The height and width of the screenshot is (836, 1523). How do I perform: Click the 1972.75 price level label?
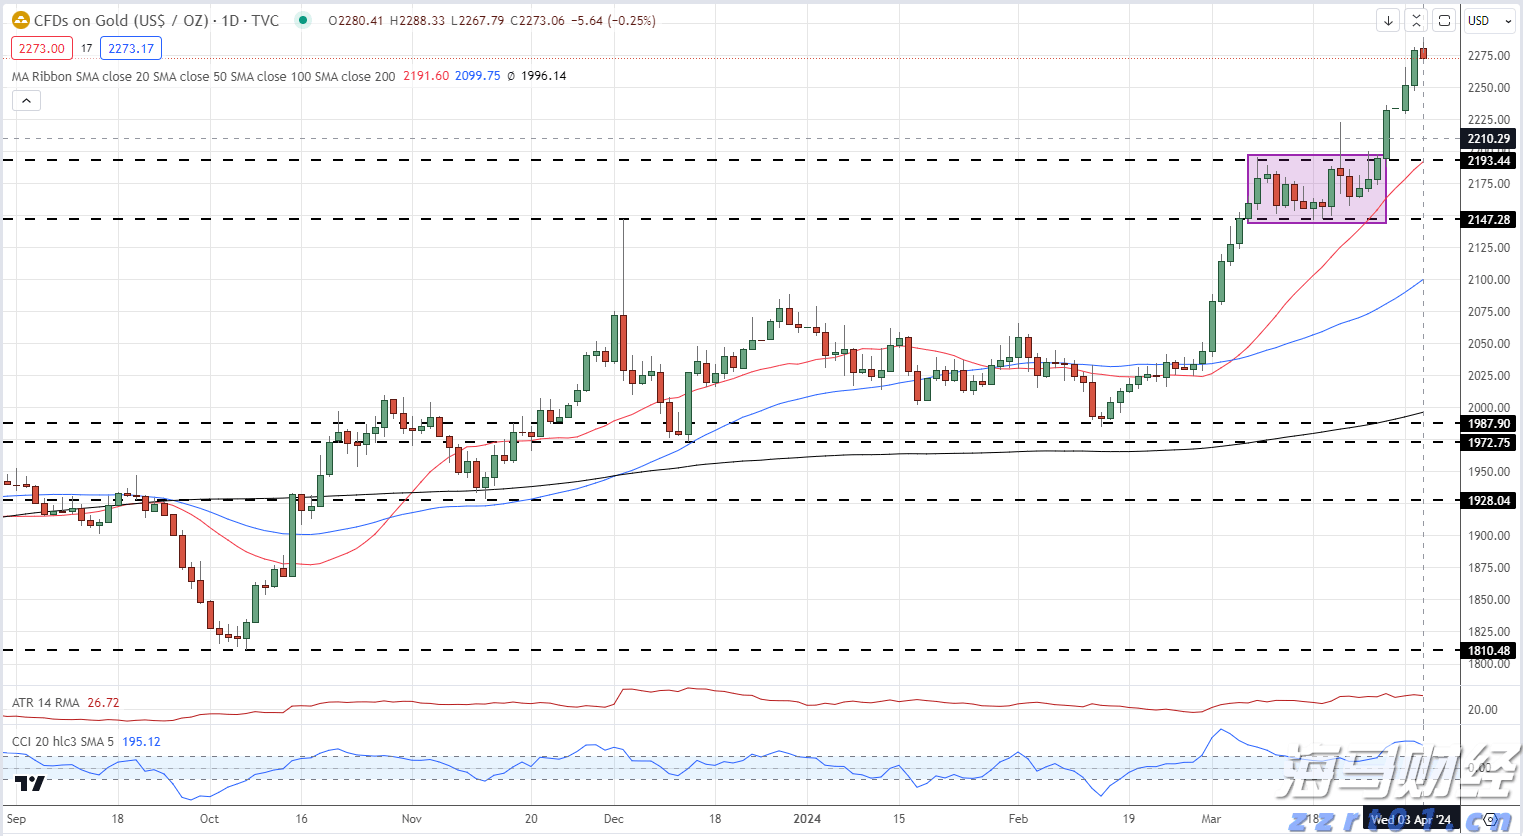[x=1489, y=442]
